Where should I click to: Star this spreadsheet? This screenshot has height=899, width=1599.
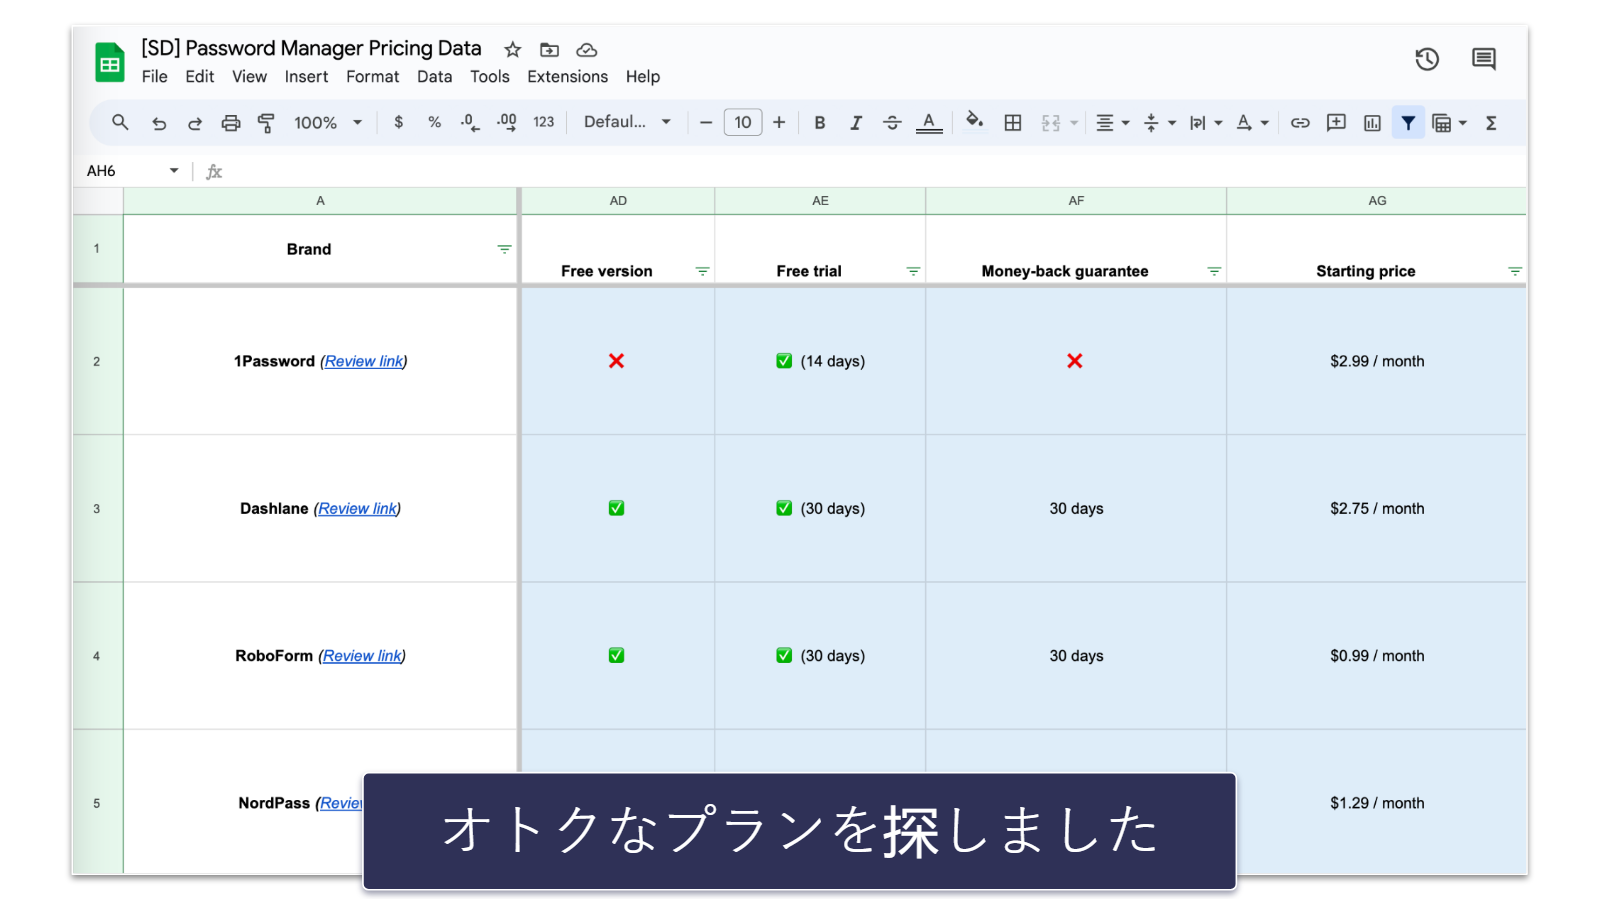(x=513, y=49)
